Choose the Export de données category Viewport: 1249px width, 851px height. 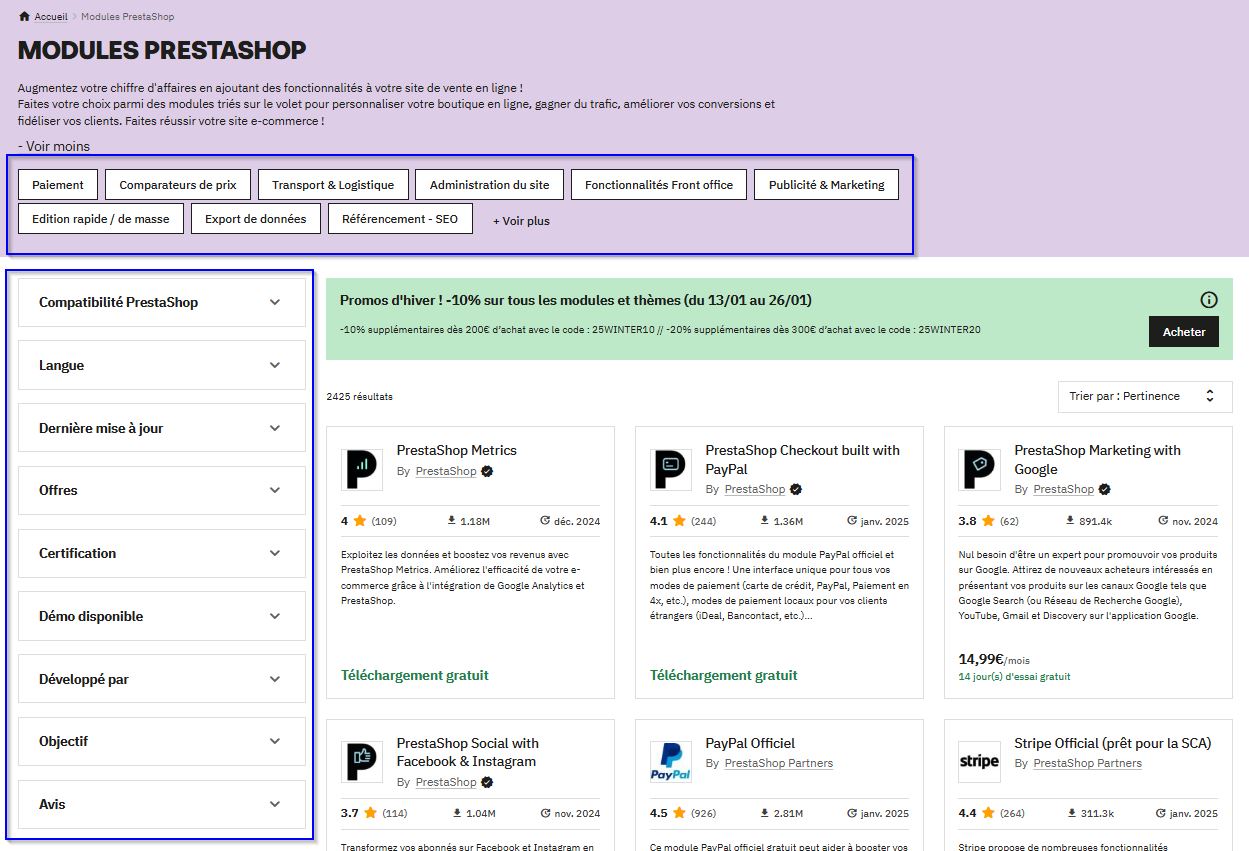click(x=256, y=219)
